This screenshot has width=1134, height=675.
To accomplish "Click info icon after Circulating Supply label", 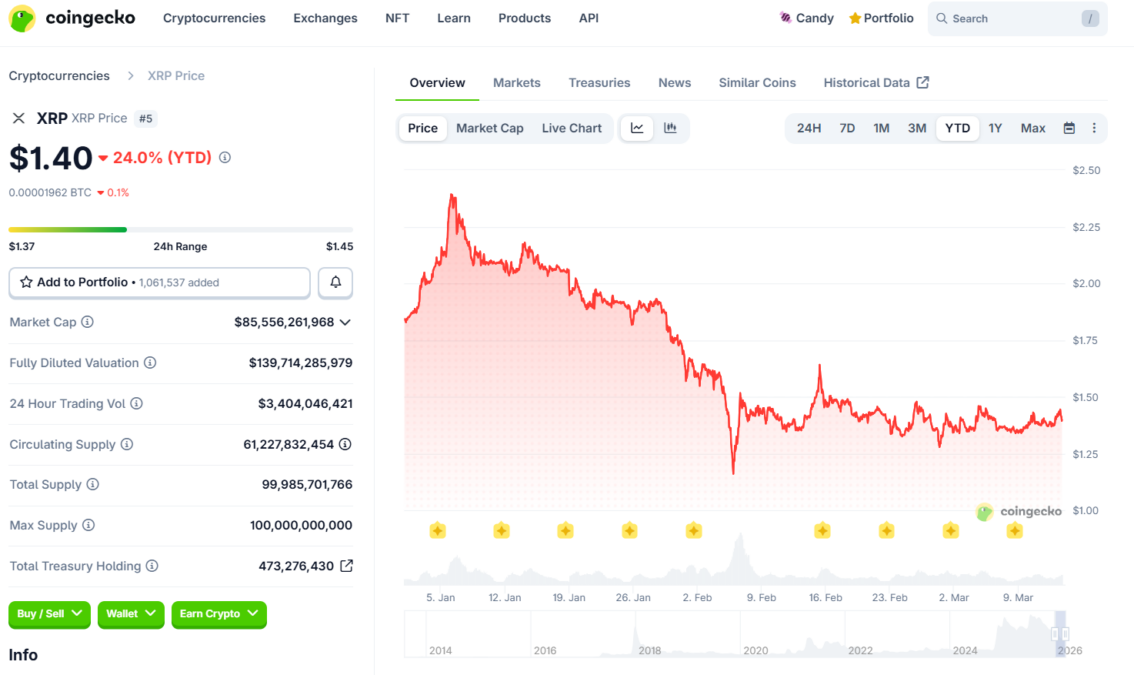I will pyautogui.click(x=127, y=444).
